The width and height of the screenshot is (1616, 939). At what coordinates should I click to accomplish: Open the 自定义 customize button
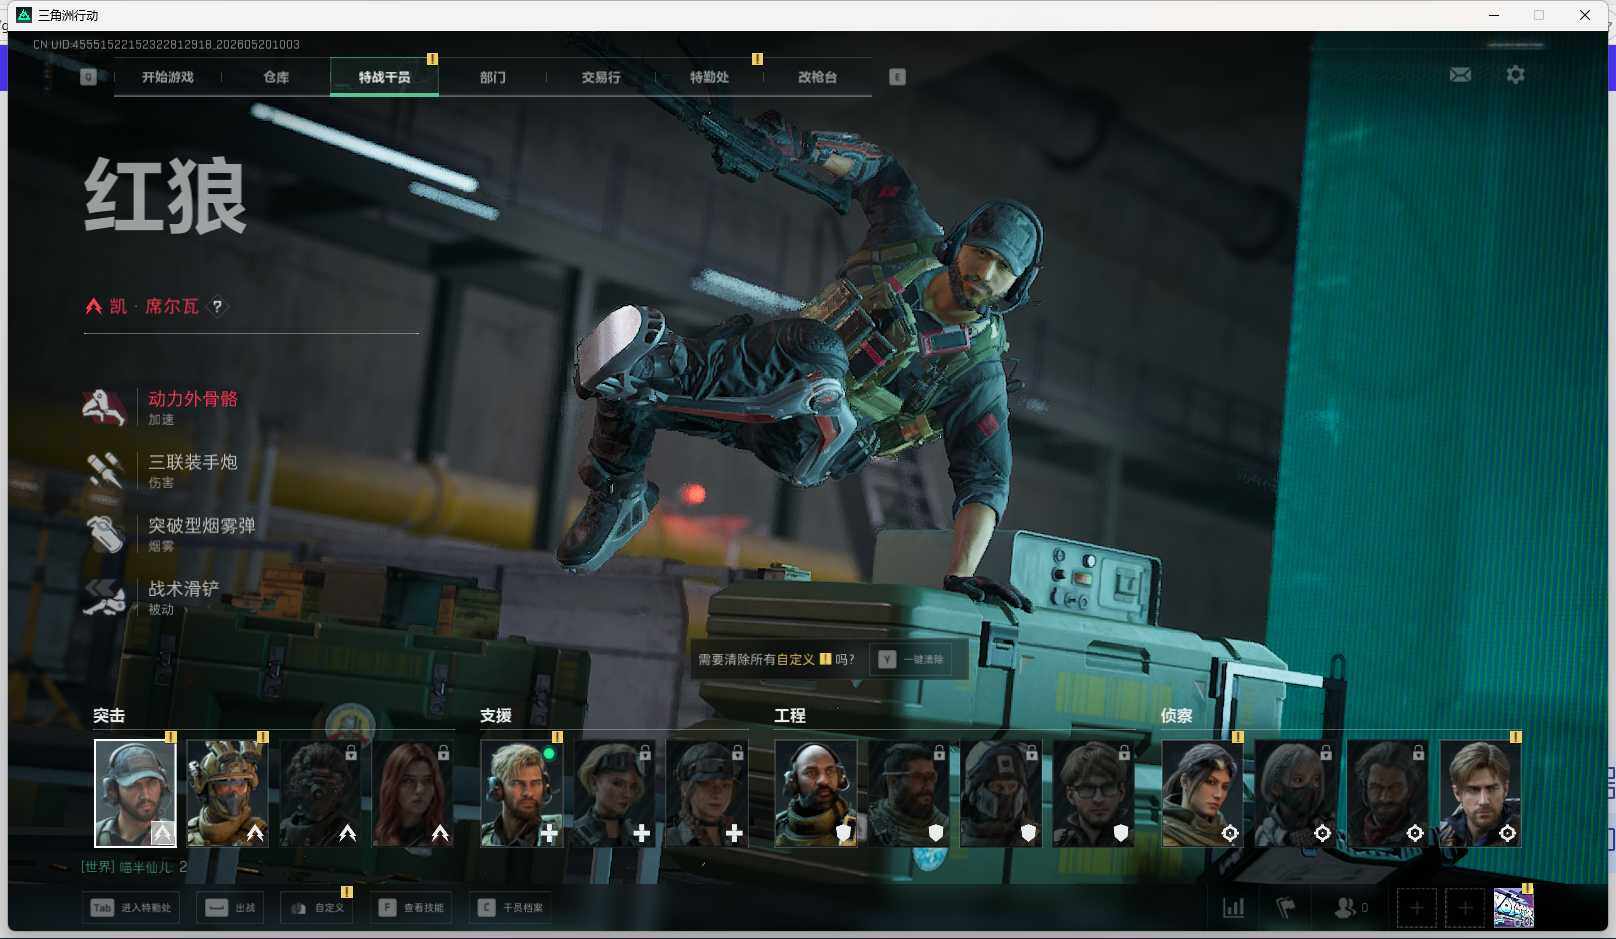(x=318, y=907)
